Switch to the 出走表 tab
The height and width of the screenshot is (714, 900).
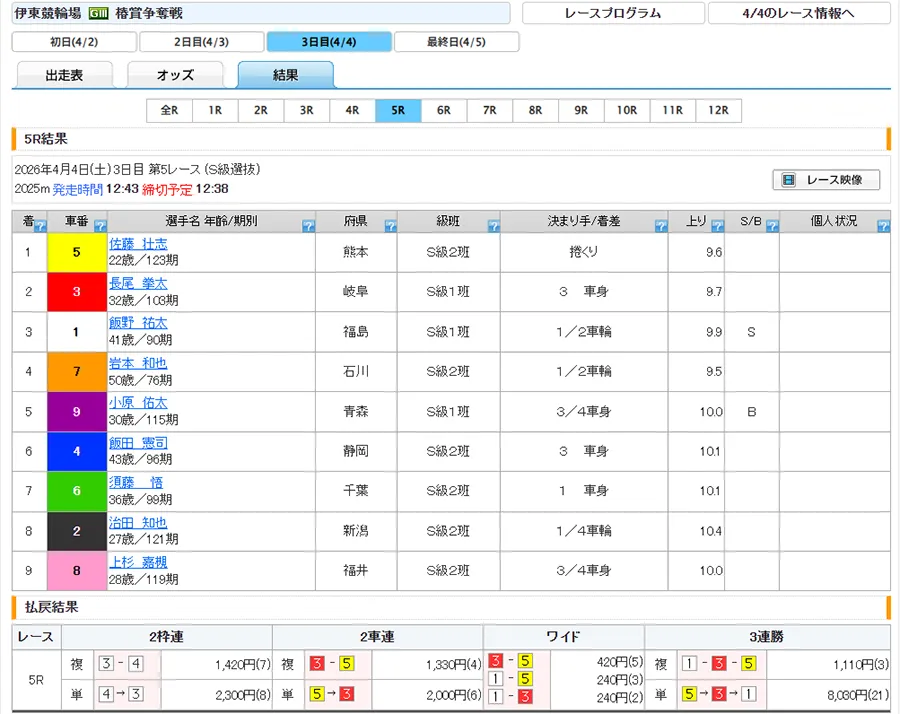(x=64, y=75)
